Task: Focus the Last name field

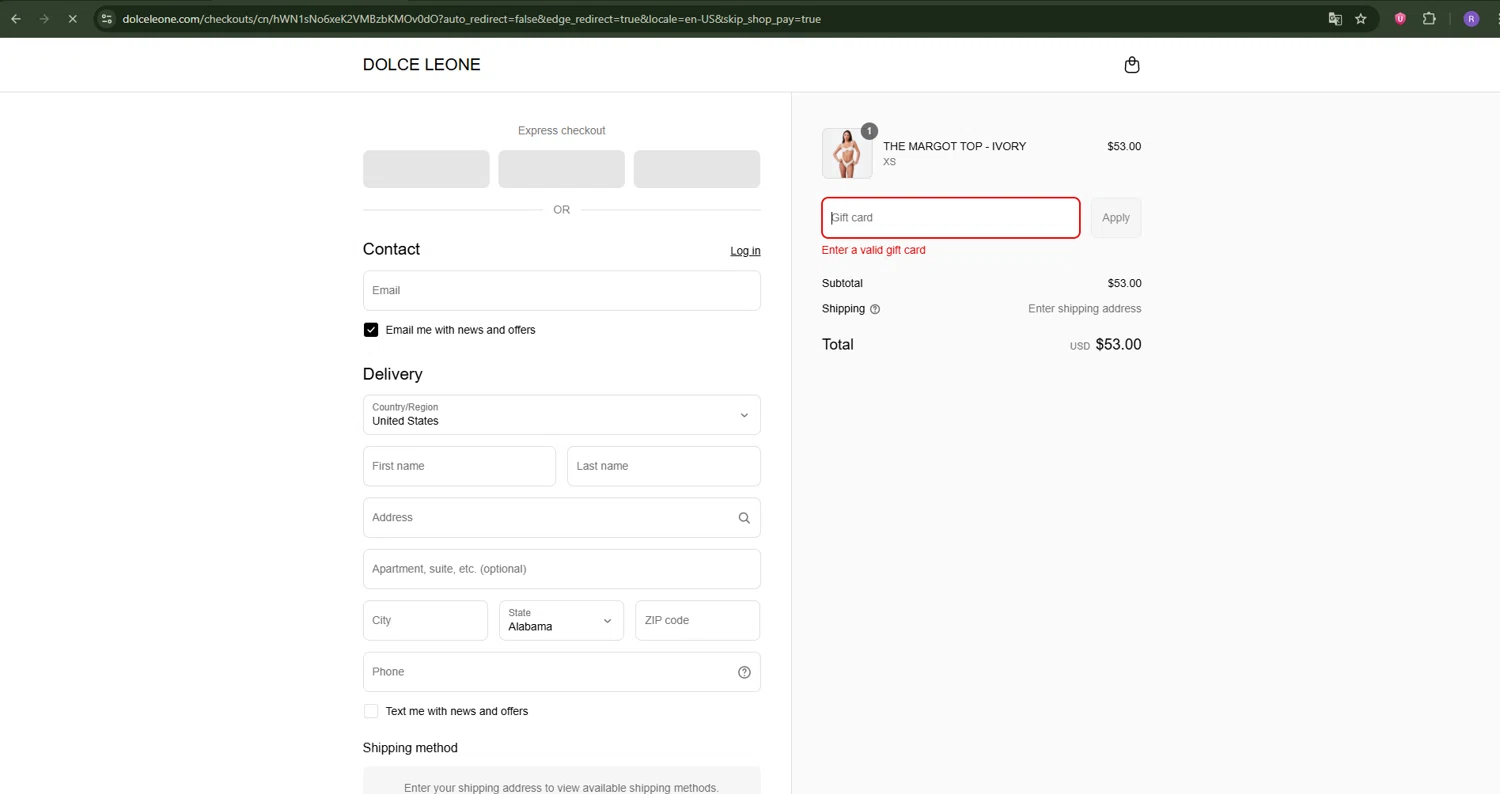Action: 664,466
